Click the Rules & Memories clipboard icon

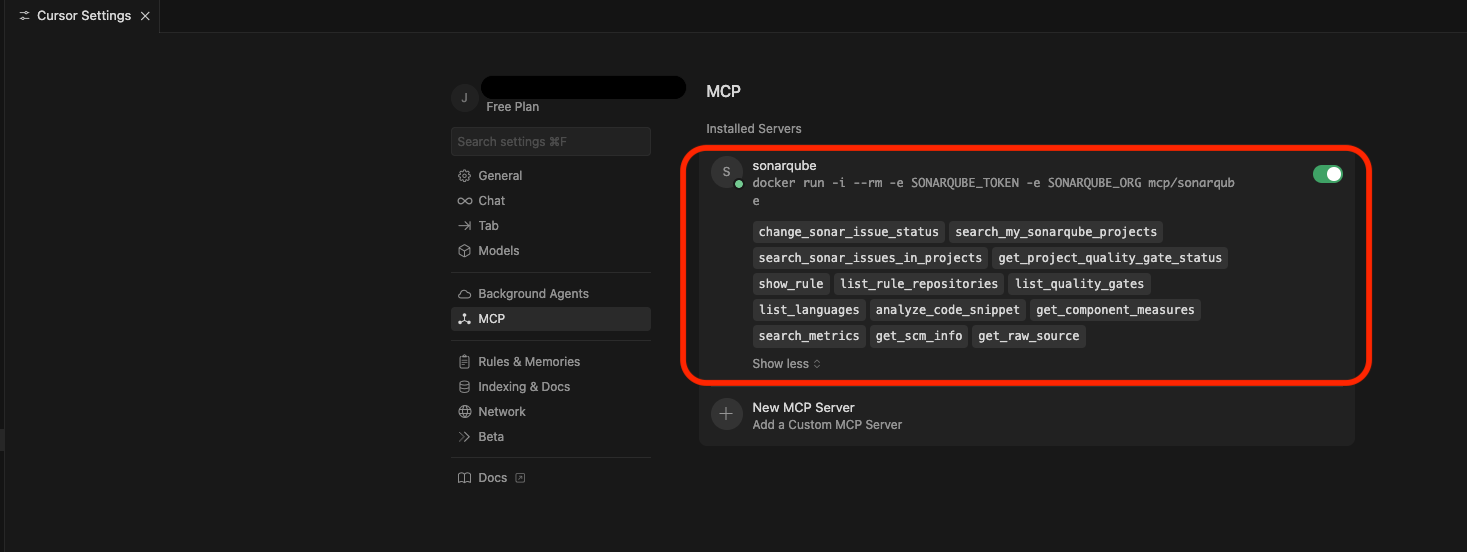point(464,362)
